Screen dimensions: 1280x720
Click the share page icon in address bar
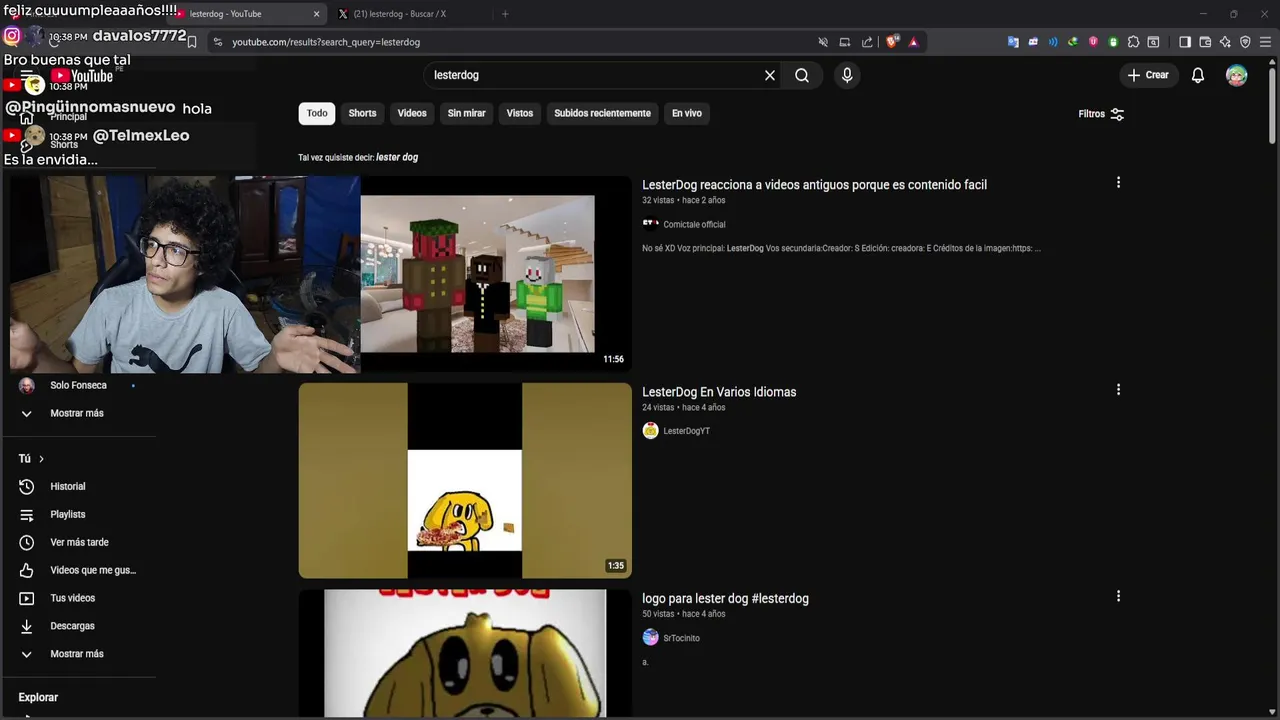[867, 42]
